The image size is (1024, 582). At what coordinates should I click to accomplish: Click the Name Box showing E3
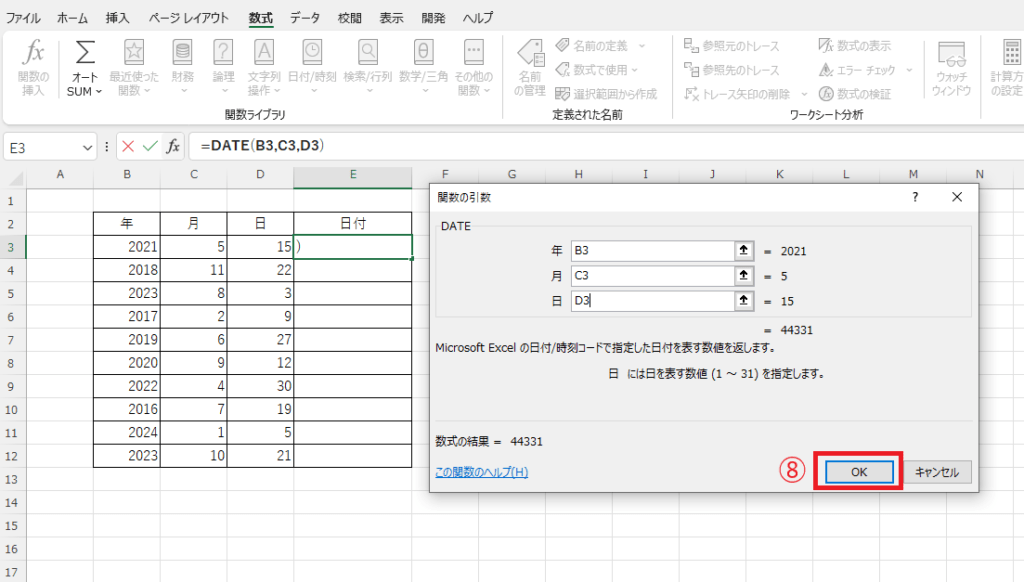(x=42, y=148)
